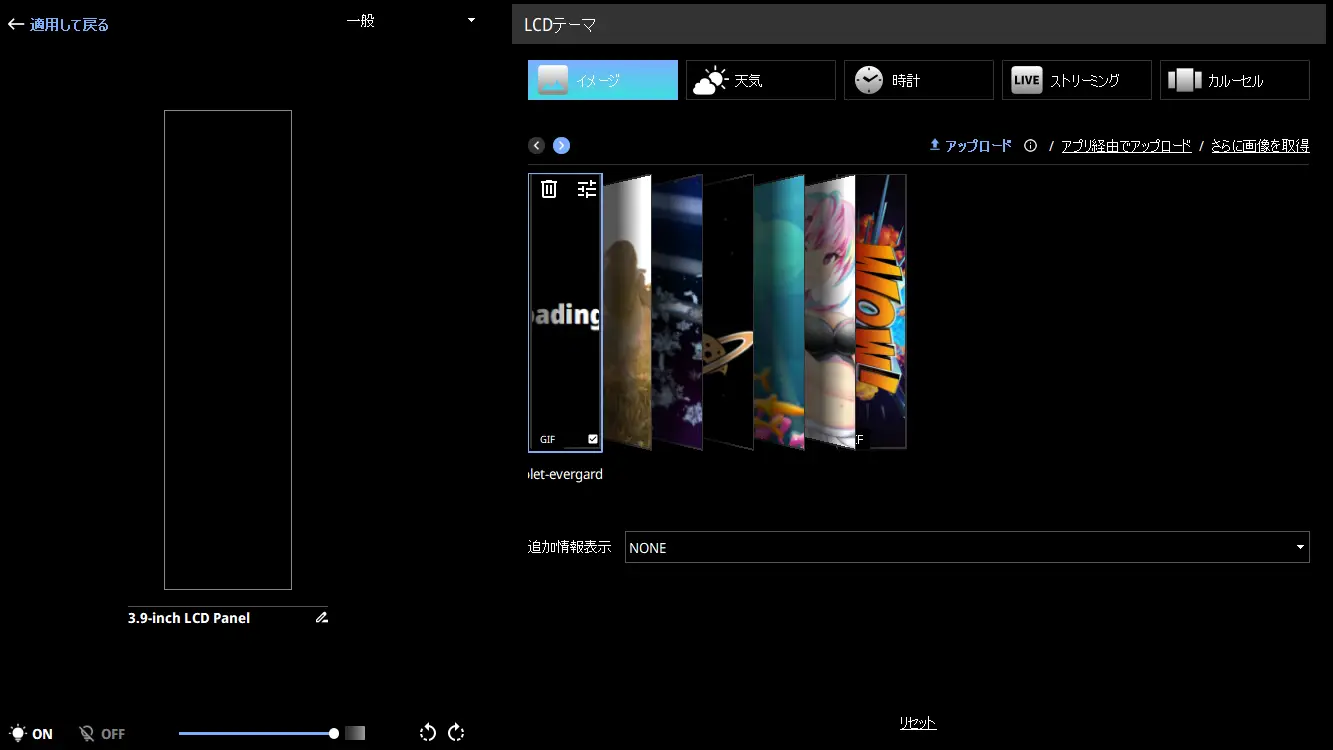Image resolution: width=1333 pixels, height=750 pixels.
Task: Open the 追加情報表示 NONE dropdown
Action: point(966,547)
